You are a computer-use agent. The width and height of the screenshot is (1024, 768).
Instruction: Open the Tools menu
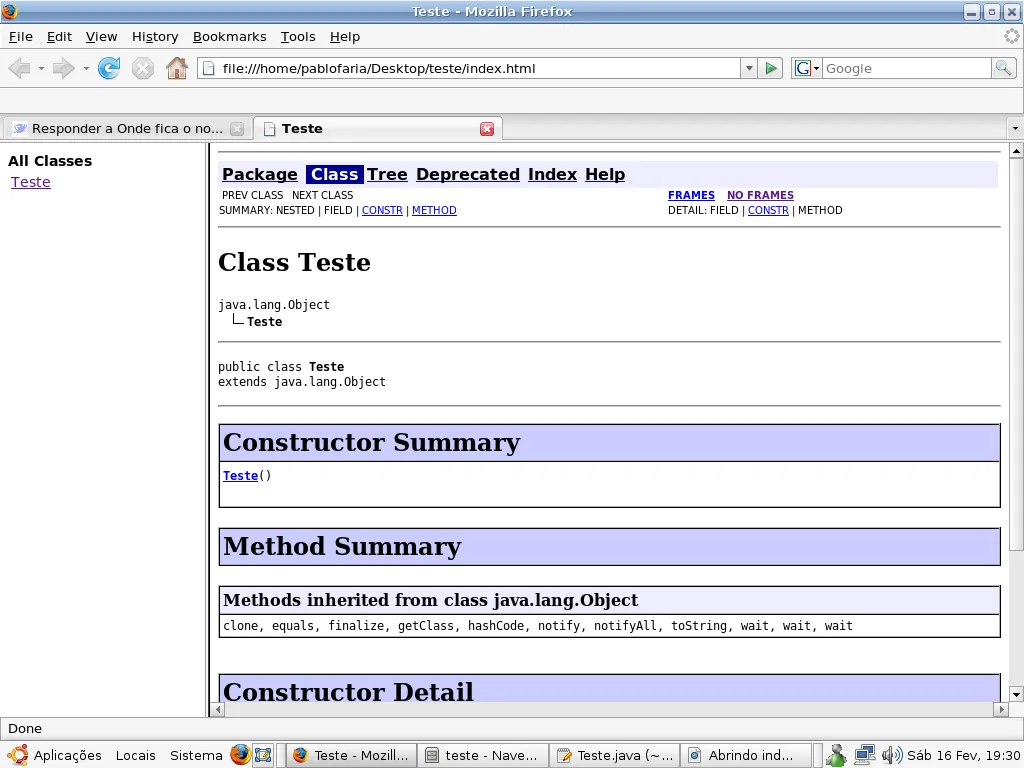point(298,37)
